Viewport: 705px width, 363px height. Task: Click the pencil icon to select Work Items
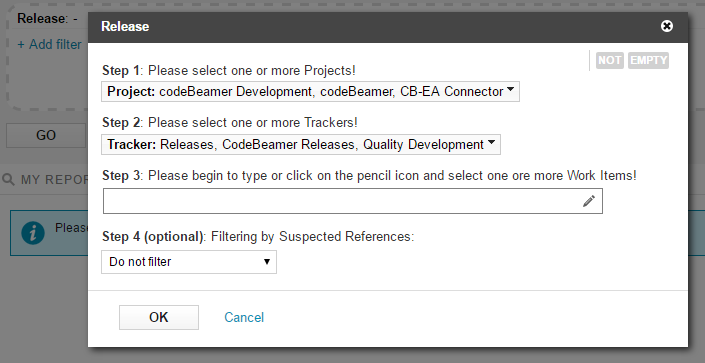[589, 201]
